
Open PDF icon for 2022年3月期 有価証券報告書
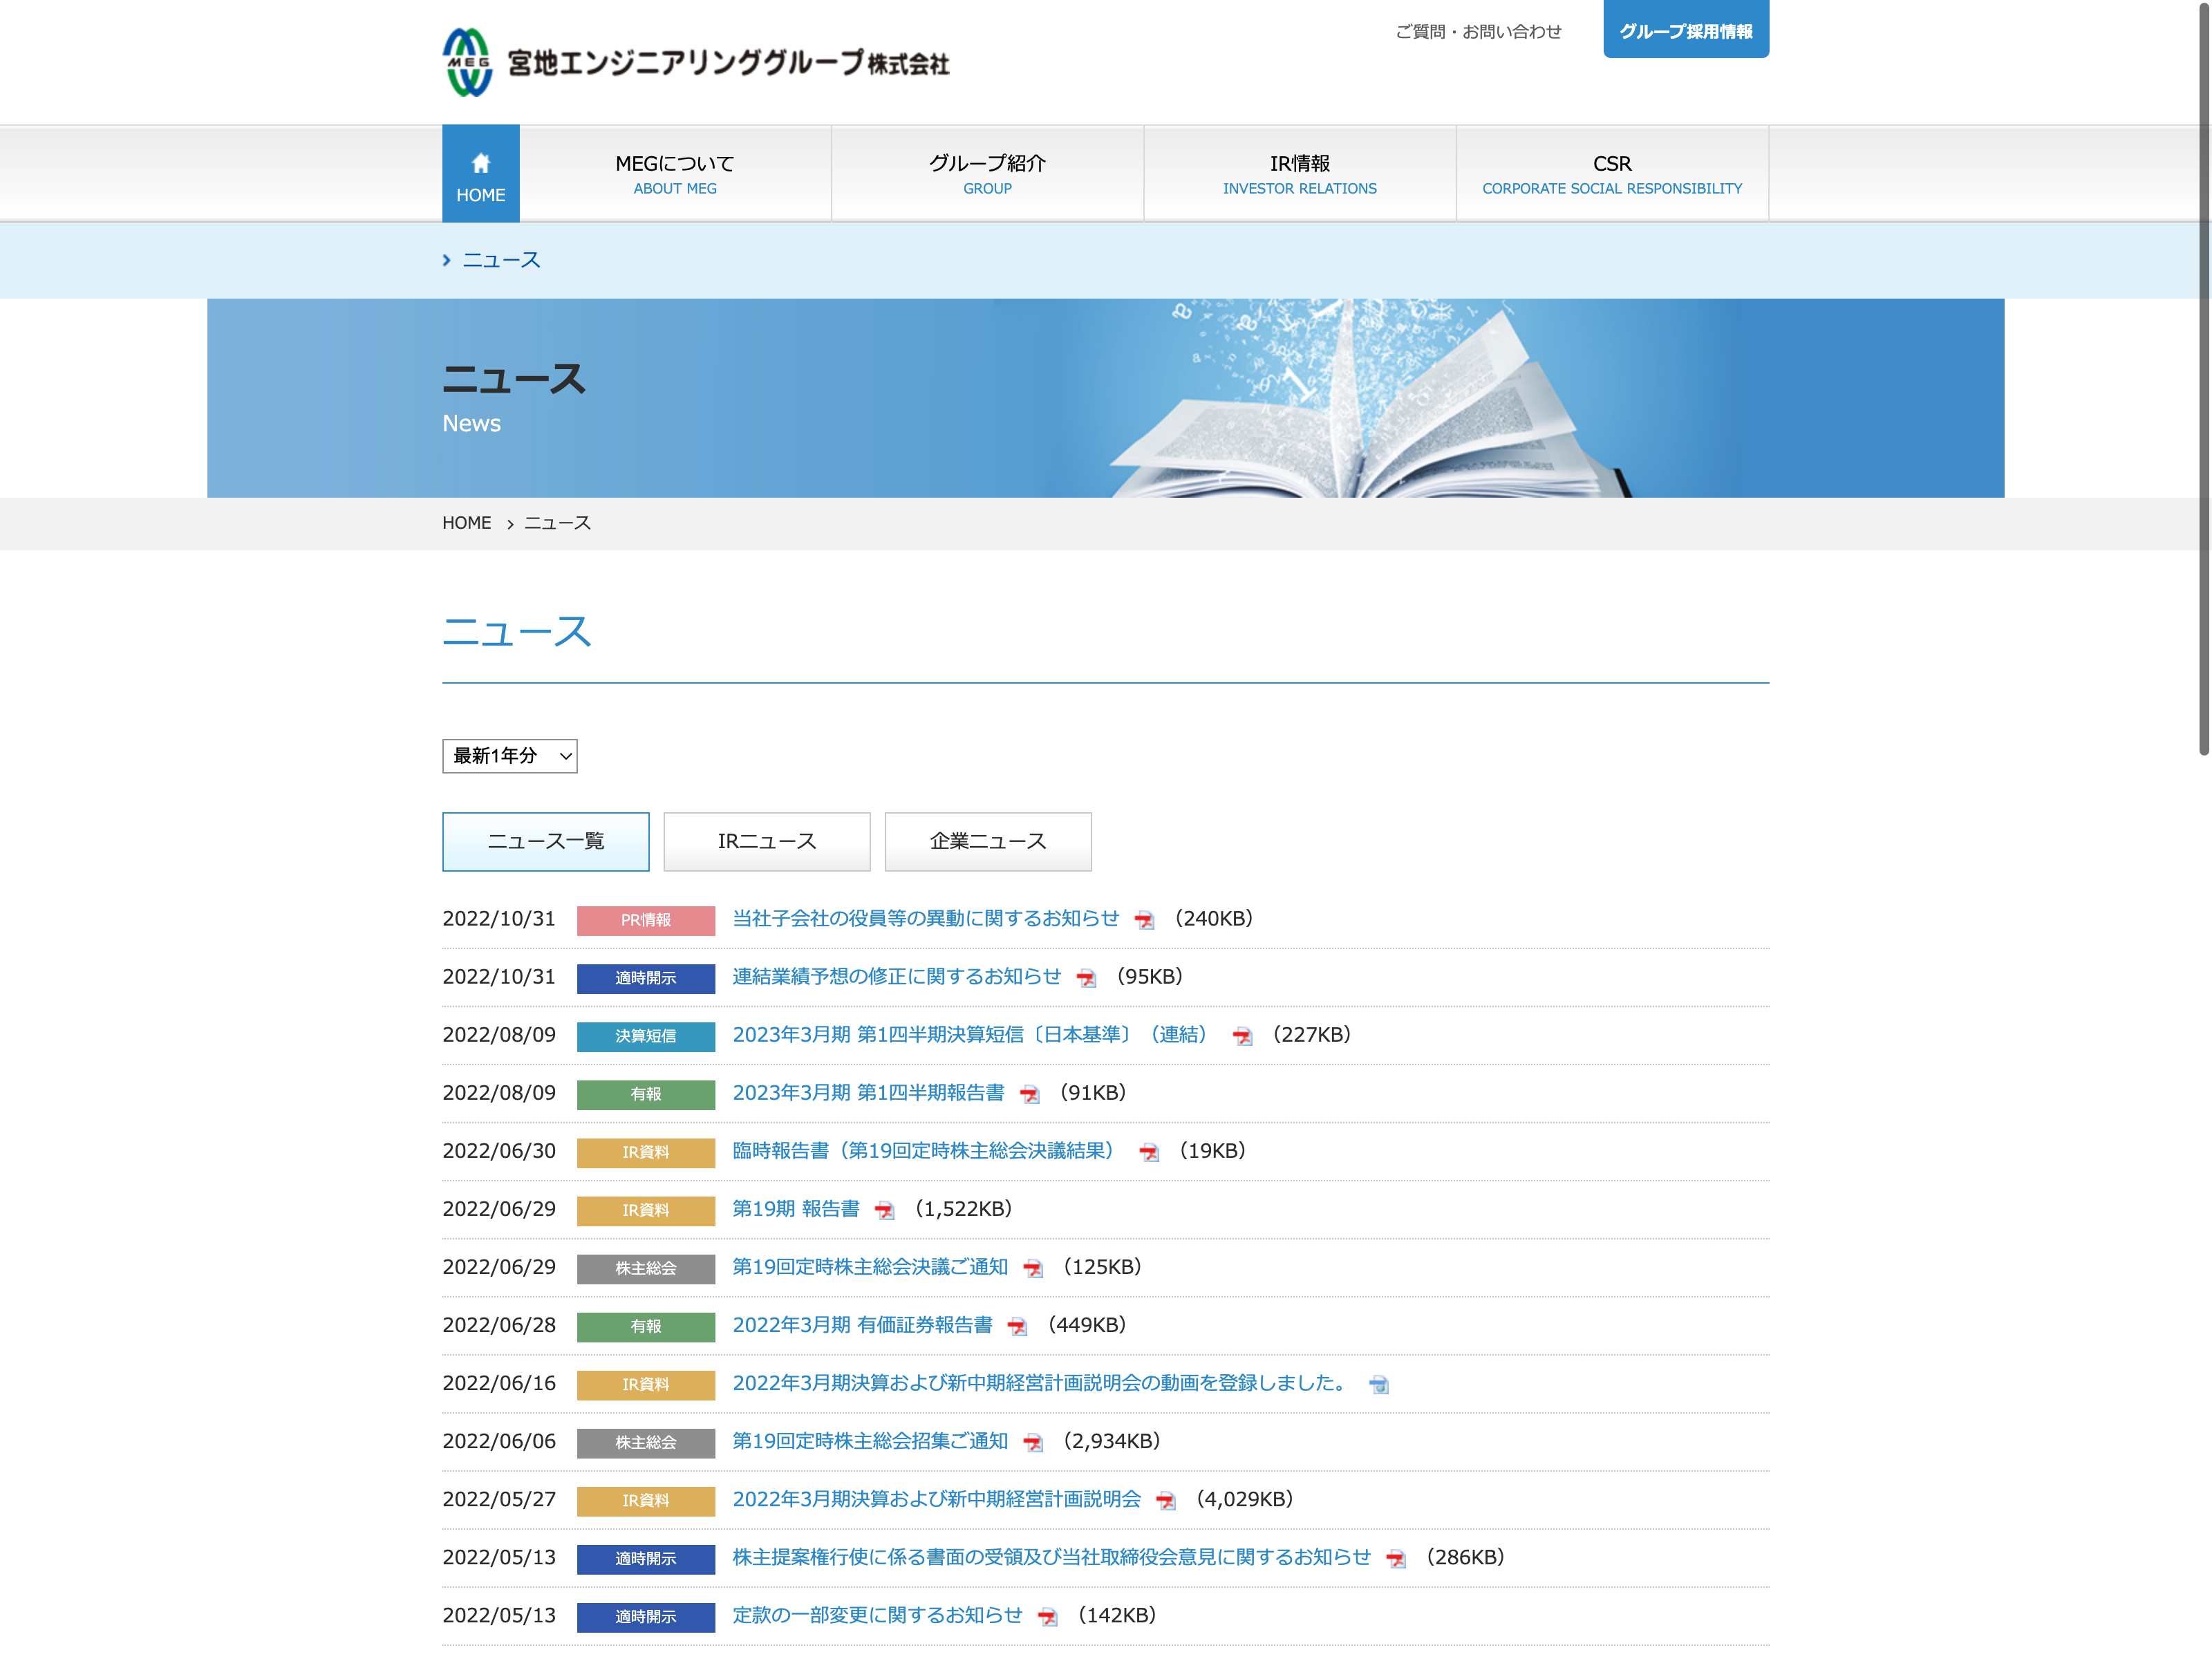pos(1017,1326)
